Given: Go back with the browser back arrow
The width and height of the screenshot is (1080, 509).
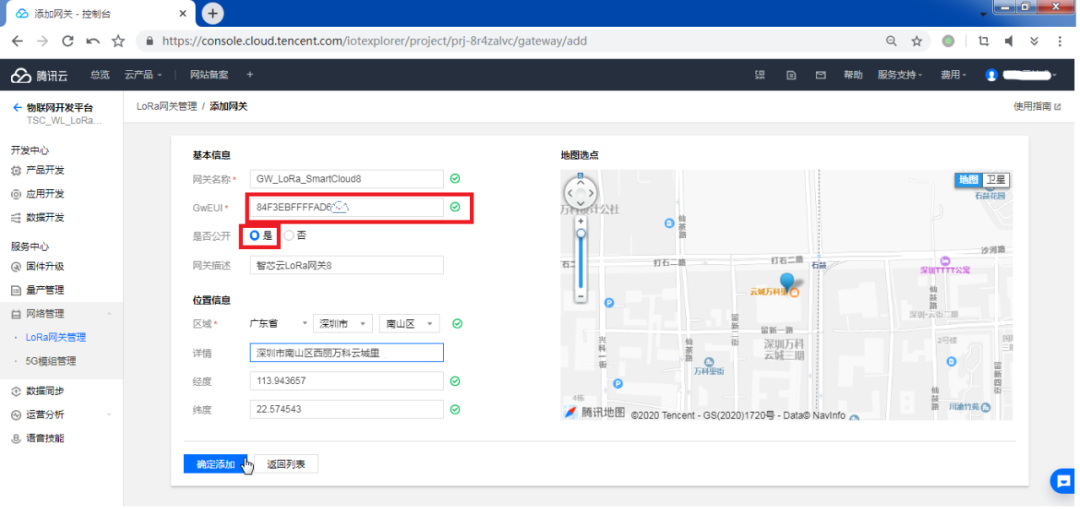Looking at the screenshot, I should coord(17,41).
